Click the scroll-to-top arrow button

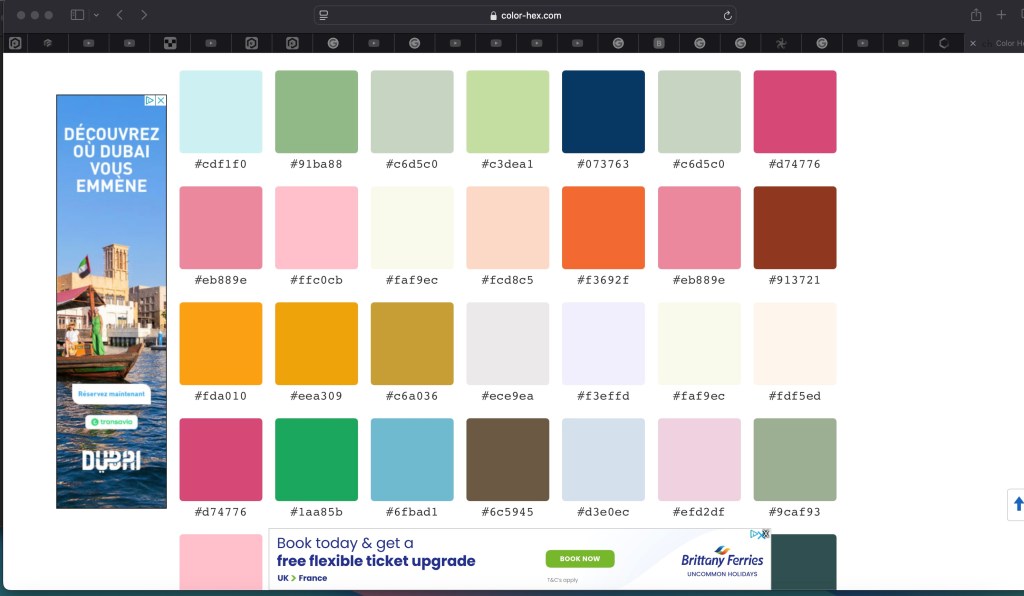coord(1017,505)
